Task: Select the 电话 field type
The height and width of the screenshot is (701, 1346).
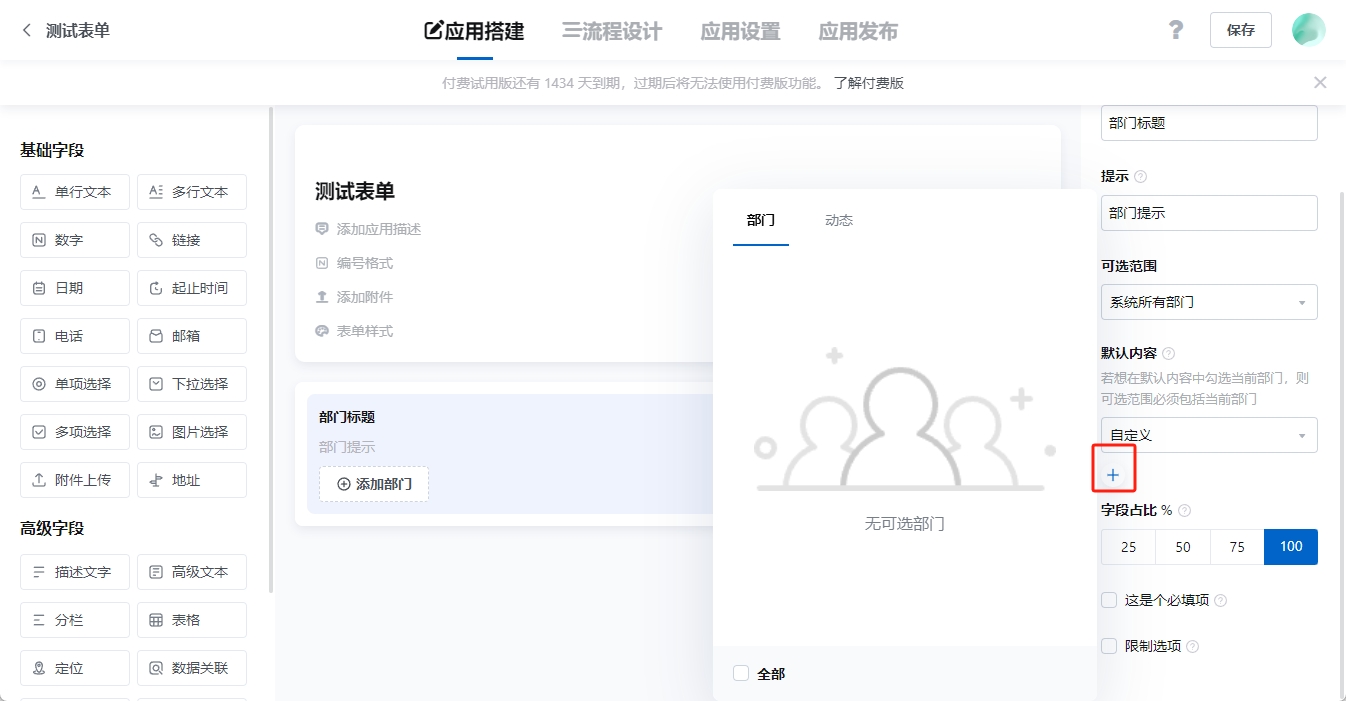Action: pos(74,335)
